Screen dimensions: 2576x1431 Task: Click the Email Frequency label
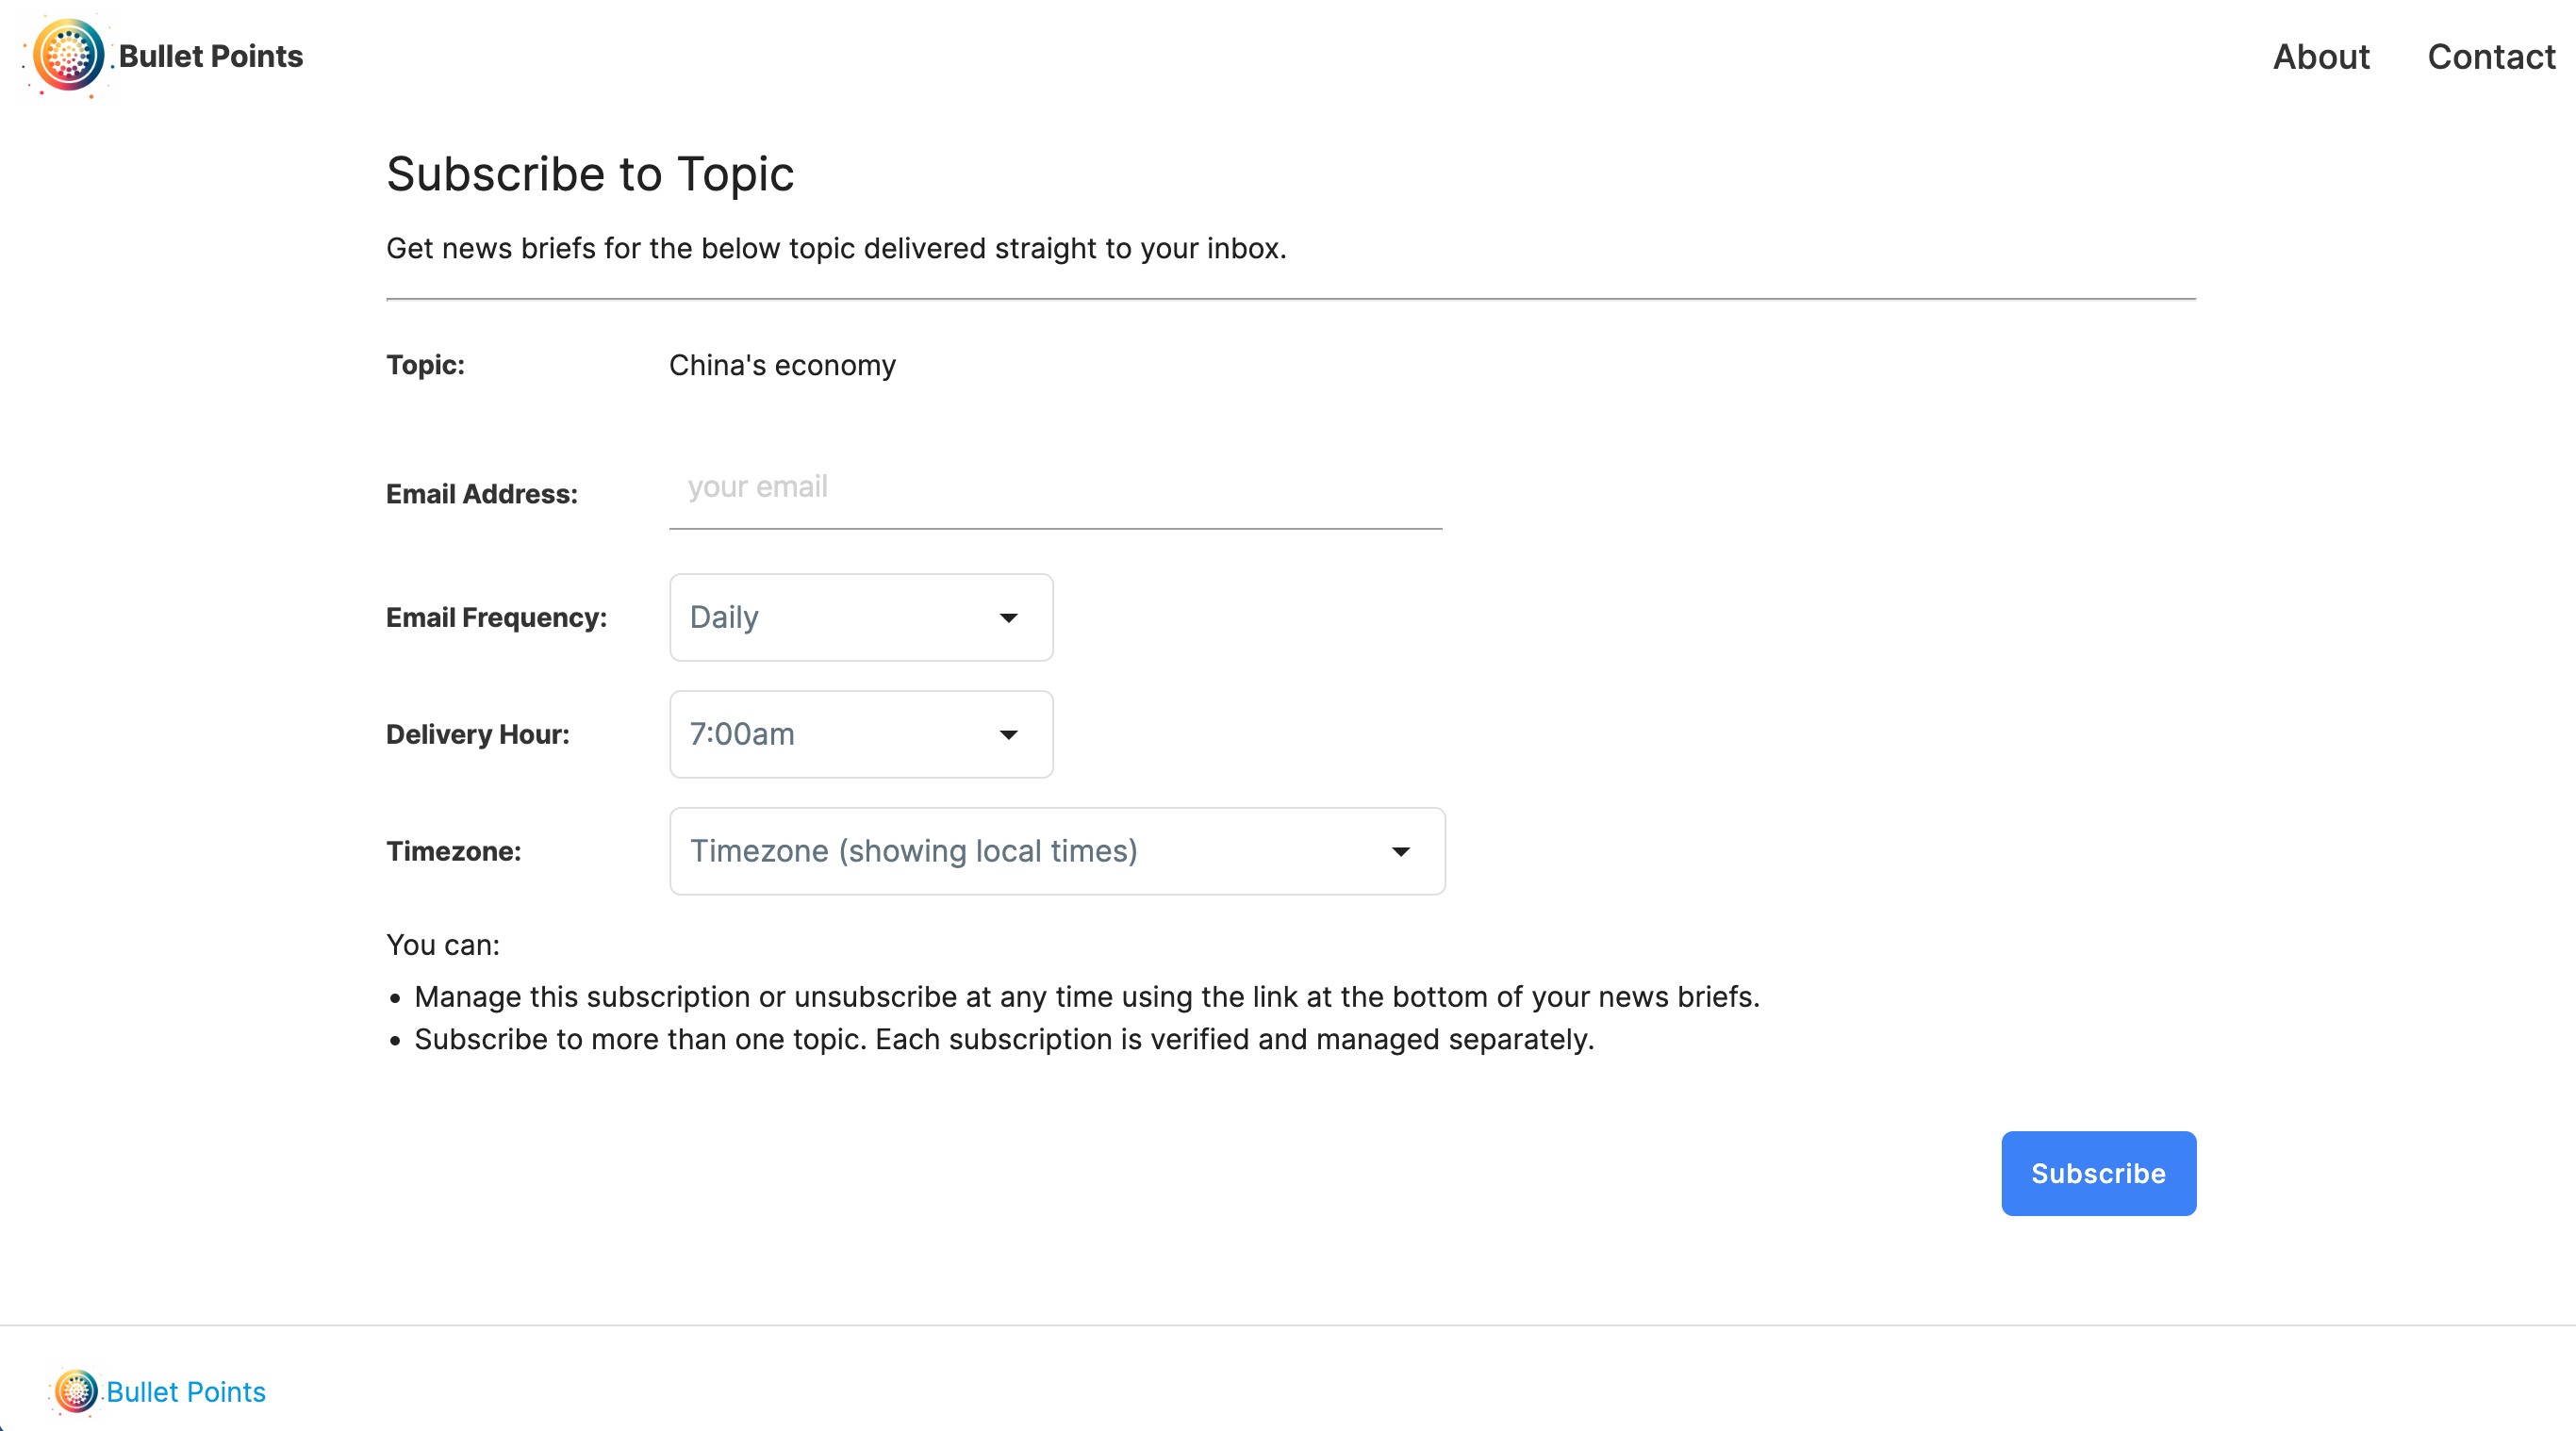coord(496,618)
